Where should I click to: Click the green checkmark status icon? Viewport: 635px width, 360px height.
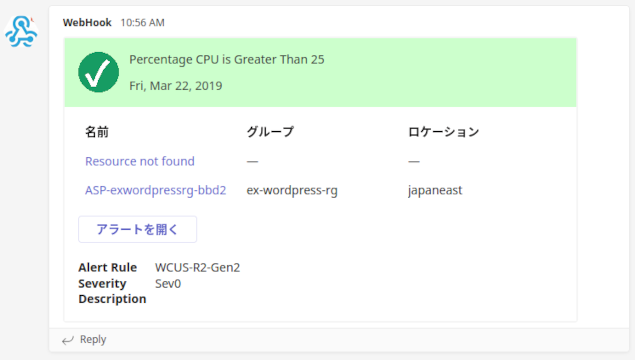click(x=98, y=72)
